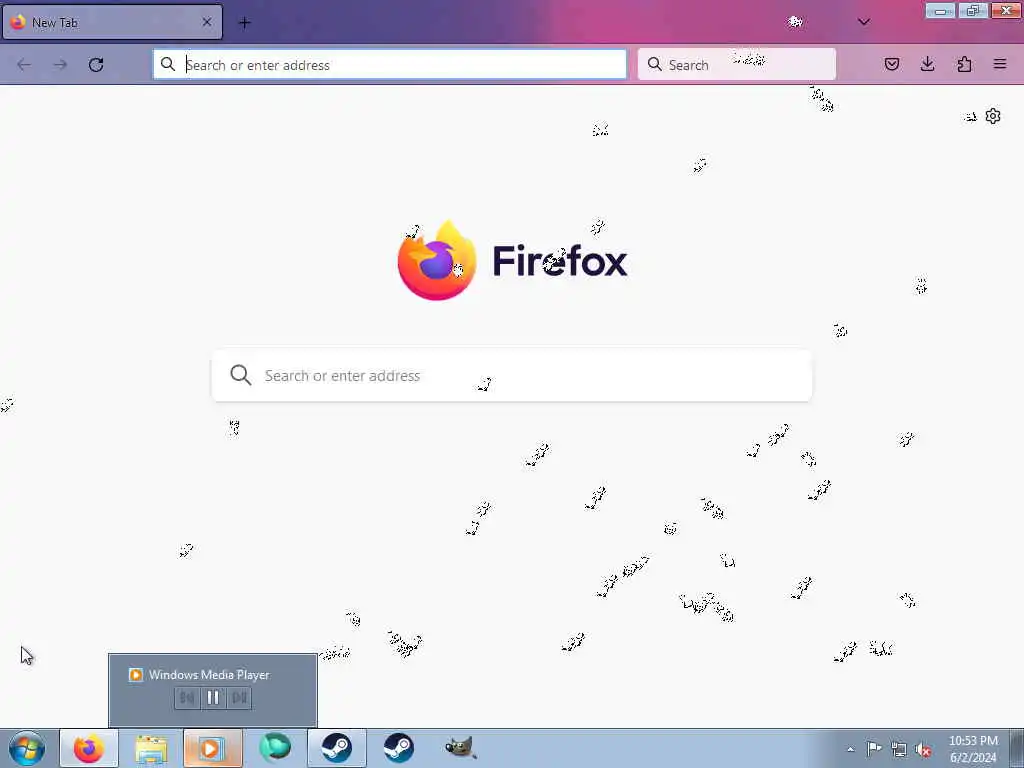Screen dimensions: 1024x768
Task: Click the center page search field
Action: [x=512, y=376]
